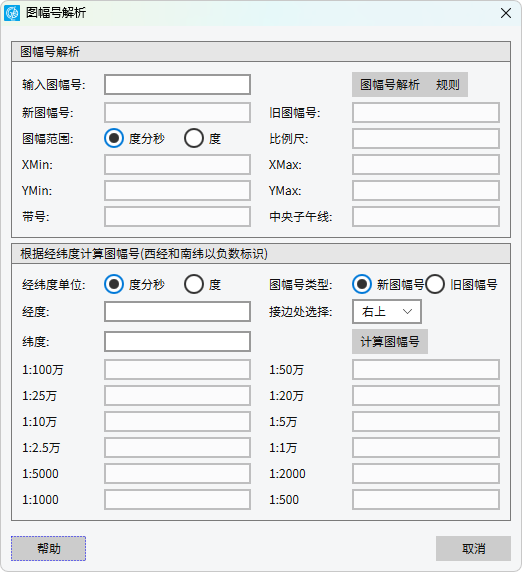
Task: Click the 取消 cancel button
Action: pyautogui.click(x=473, y=548)
